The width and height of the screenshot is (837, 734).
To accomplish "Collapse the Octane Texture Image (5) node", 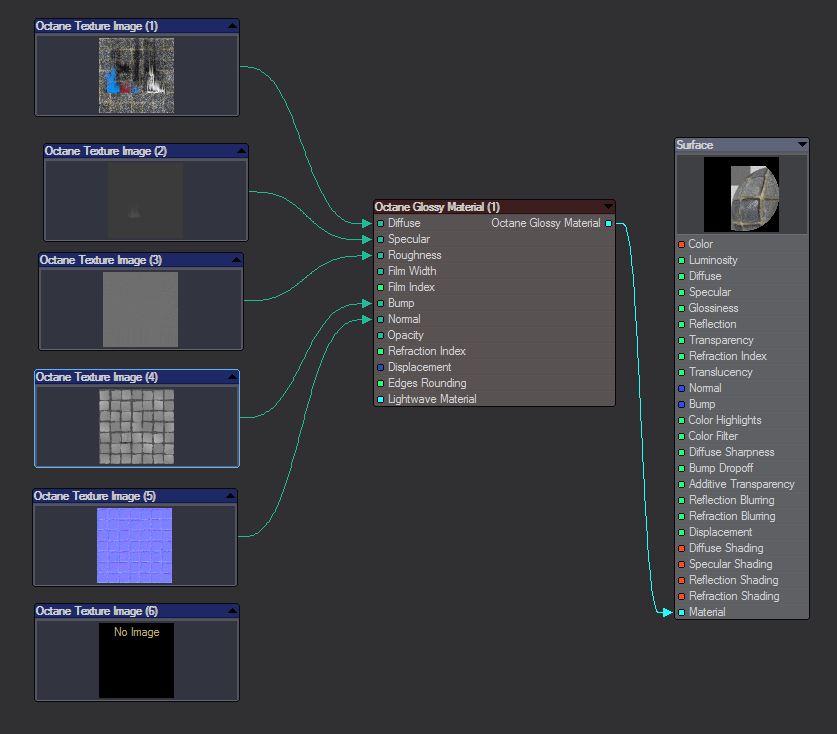I will (x=230, y=496).
